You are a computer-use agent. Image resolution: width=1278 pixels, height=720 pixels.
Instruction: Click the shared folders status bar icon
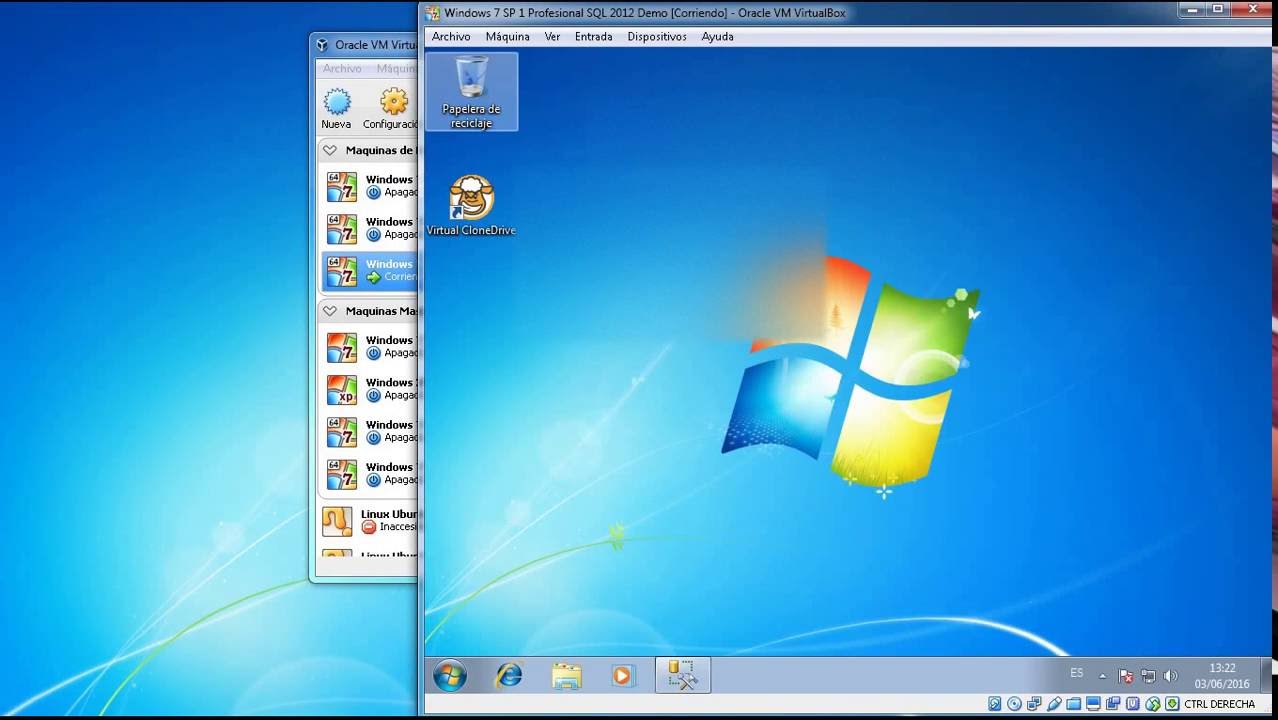[x=1074, y=704]
